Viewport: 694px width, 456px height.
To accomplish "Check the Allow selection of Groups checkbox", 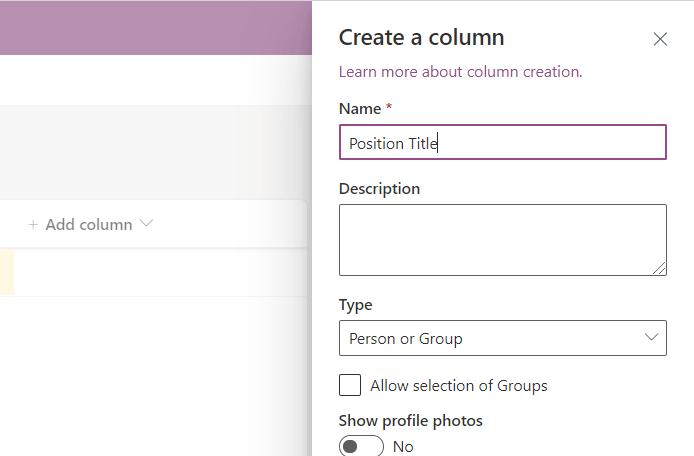I will click(x=350, y=386).
